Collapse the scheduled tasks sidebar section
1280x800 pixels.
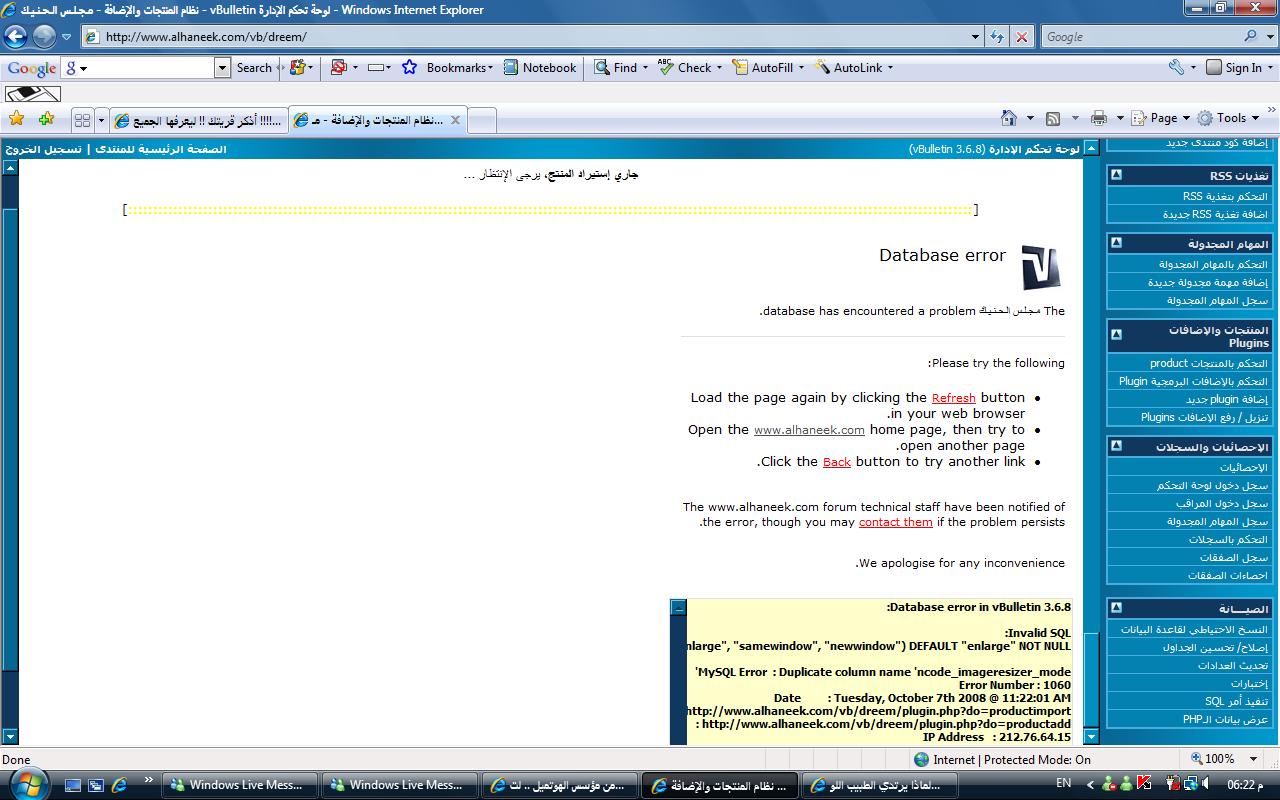click(x=1116, y=243)
